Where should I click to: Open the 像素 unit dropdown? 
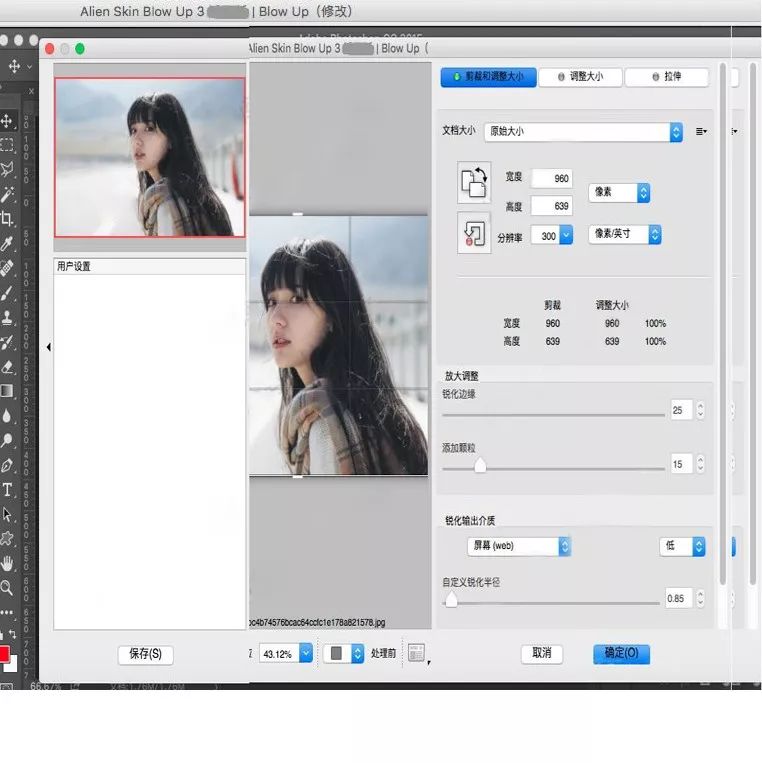(x=619, y=192)
